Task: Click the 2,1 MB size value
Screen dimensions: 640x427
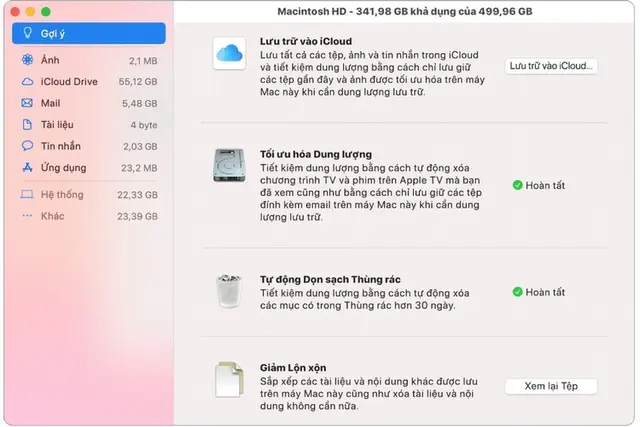Action: coord(143,61)
